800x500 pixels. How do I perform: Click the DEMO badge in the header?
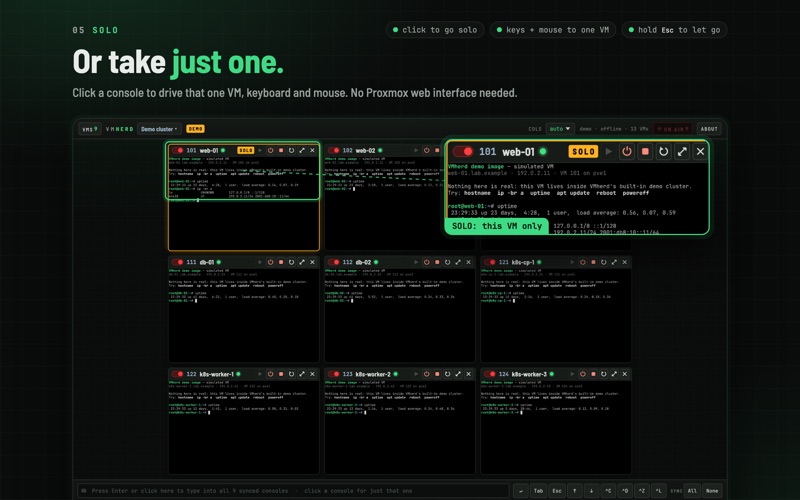point(195,129)
